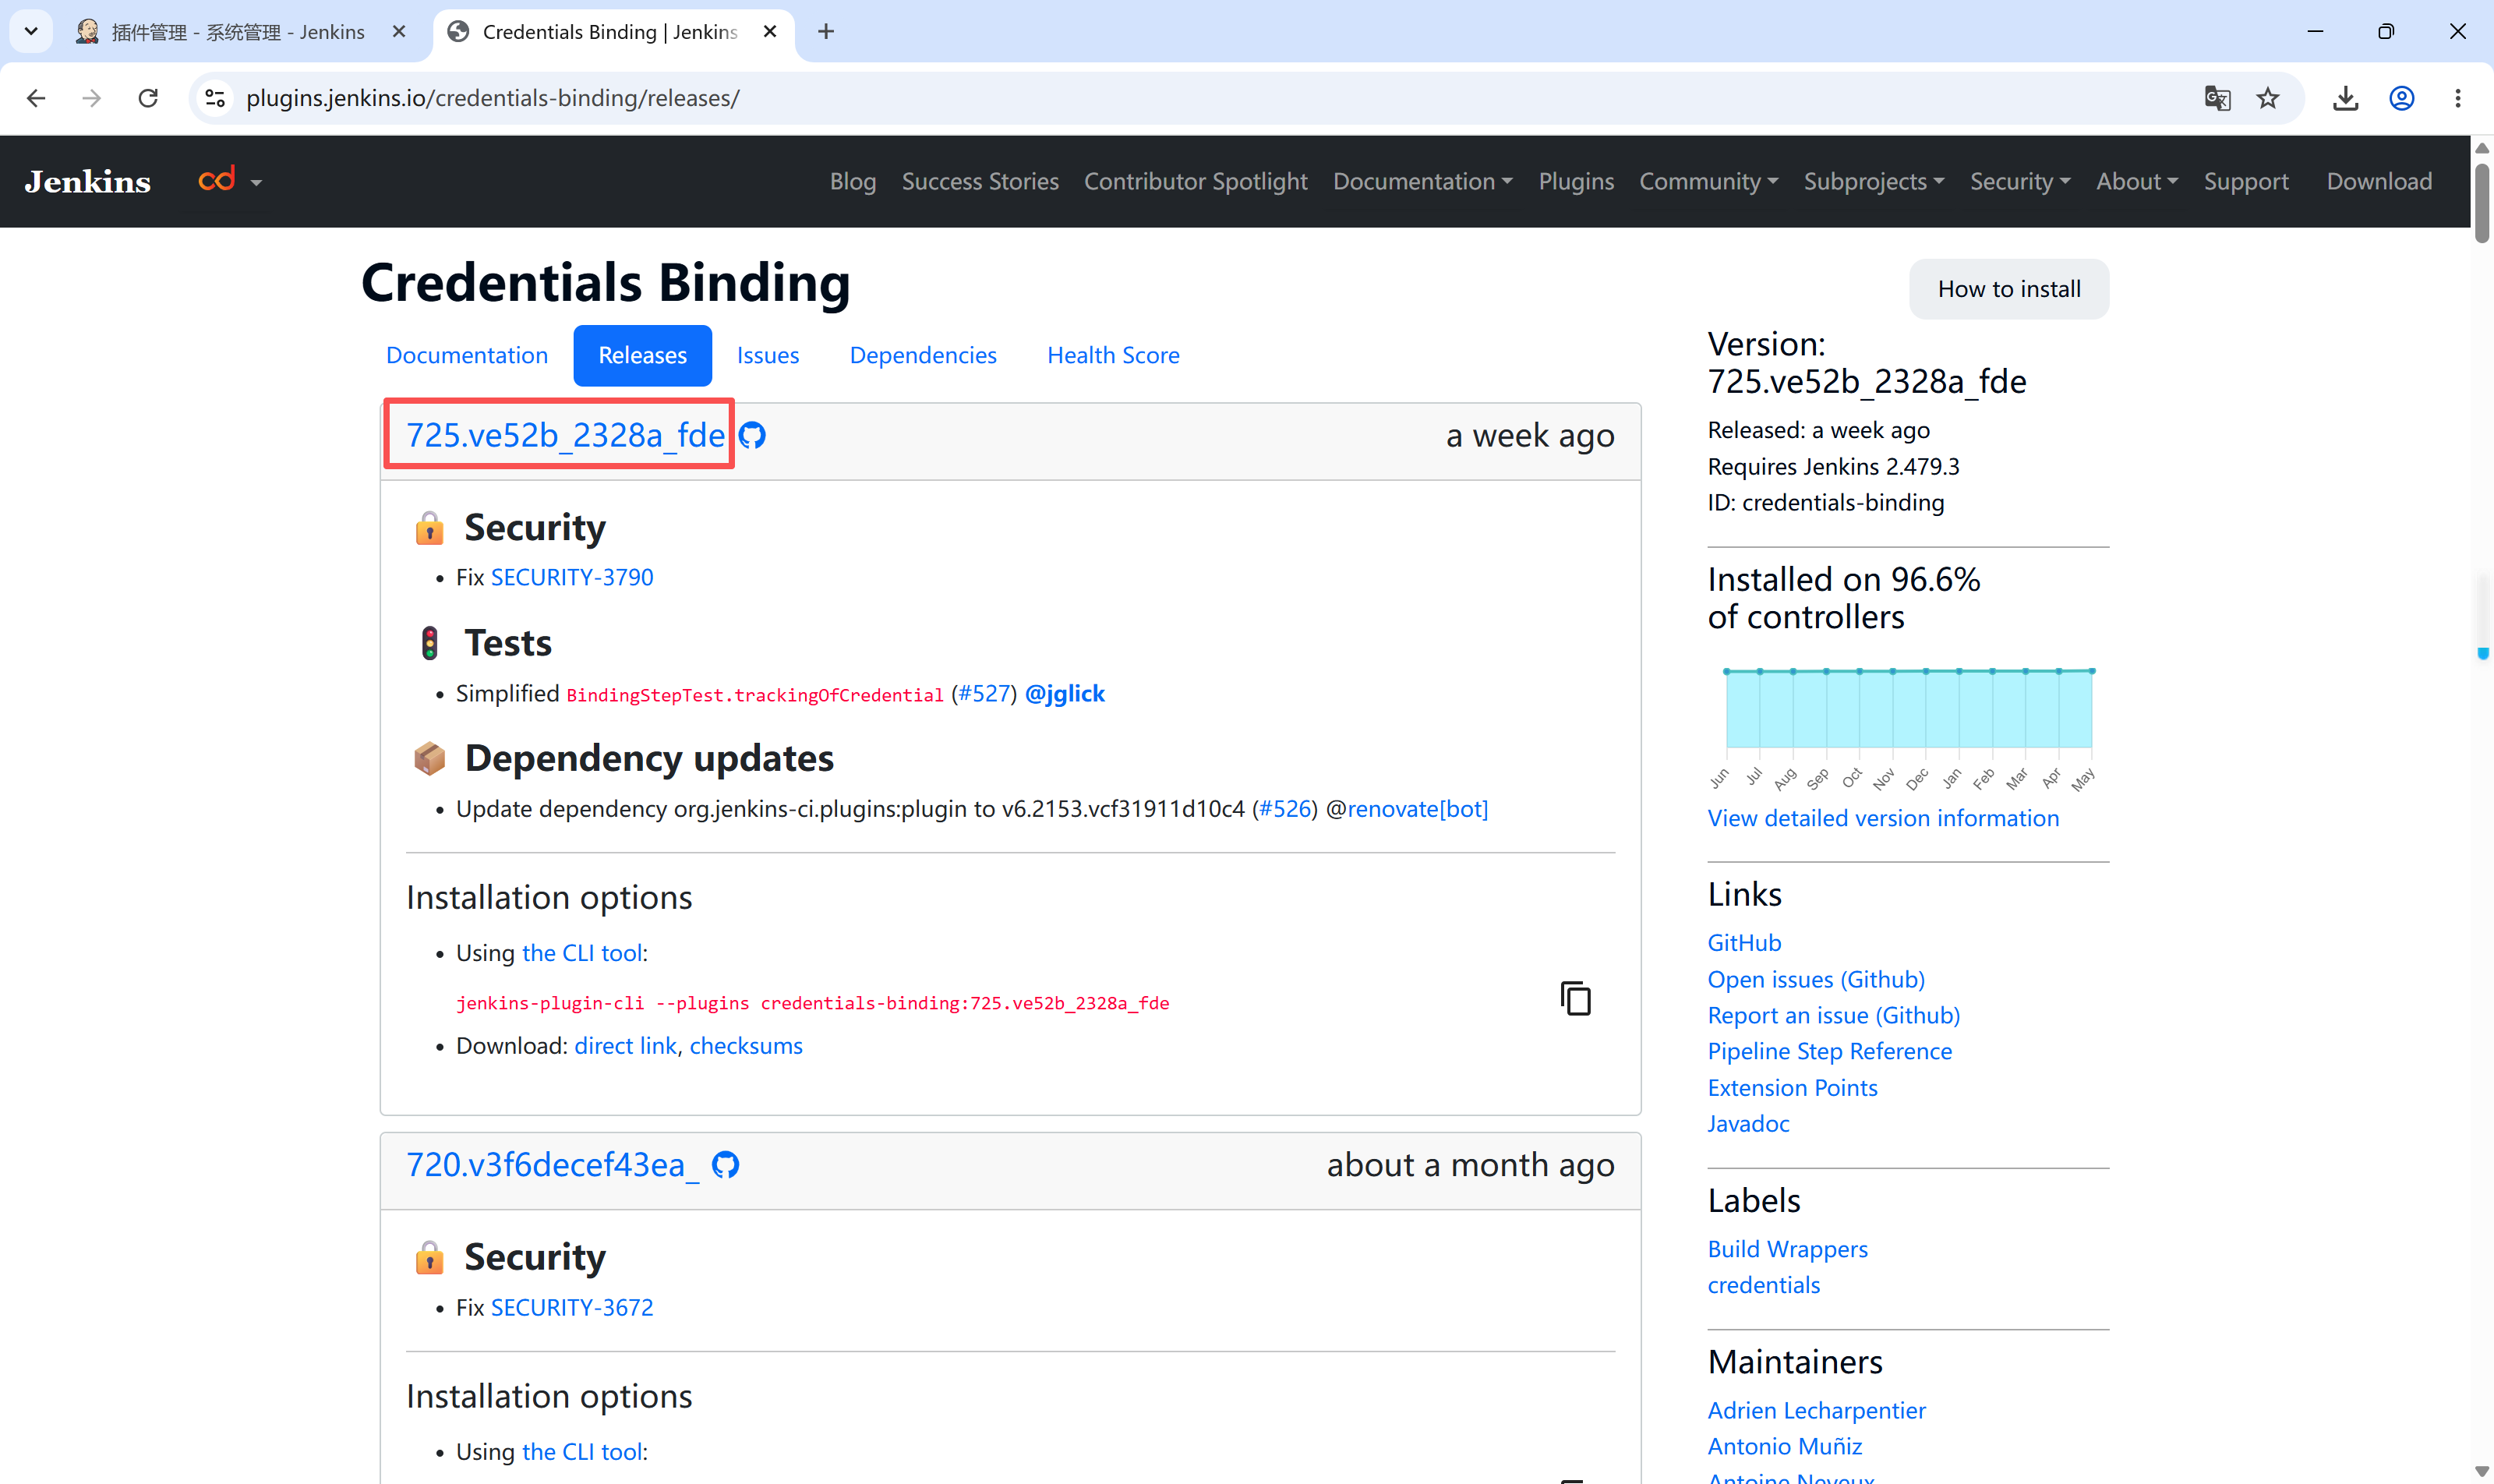Copy the jenkins-plugin-cli command
The image size is (2494, 1484).
tap(1576, 998)
